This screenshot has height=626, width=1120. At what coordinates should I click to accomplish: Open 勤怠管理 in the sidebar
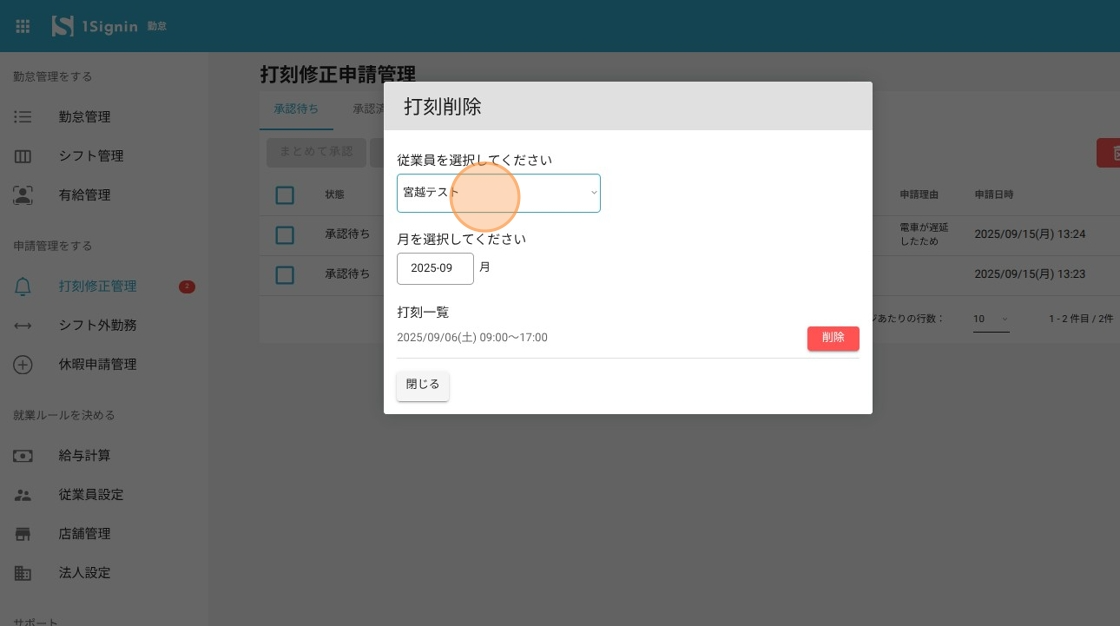[x=84, y=116]
